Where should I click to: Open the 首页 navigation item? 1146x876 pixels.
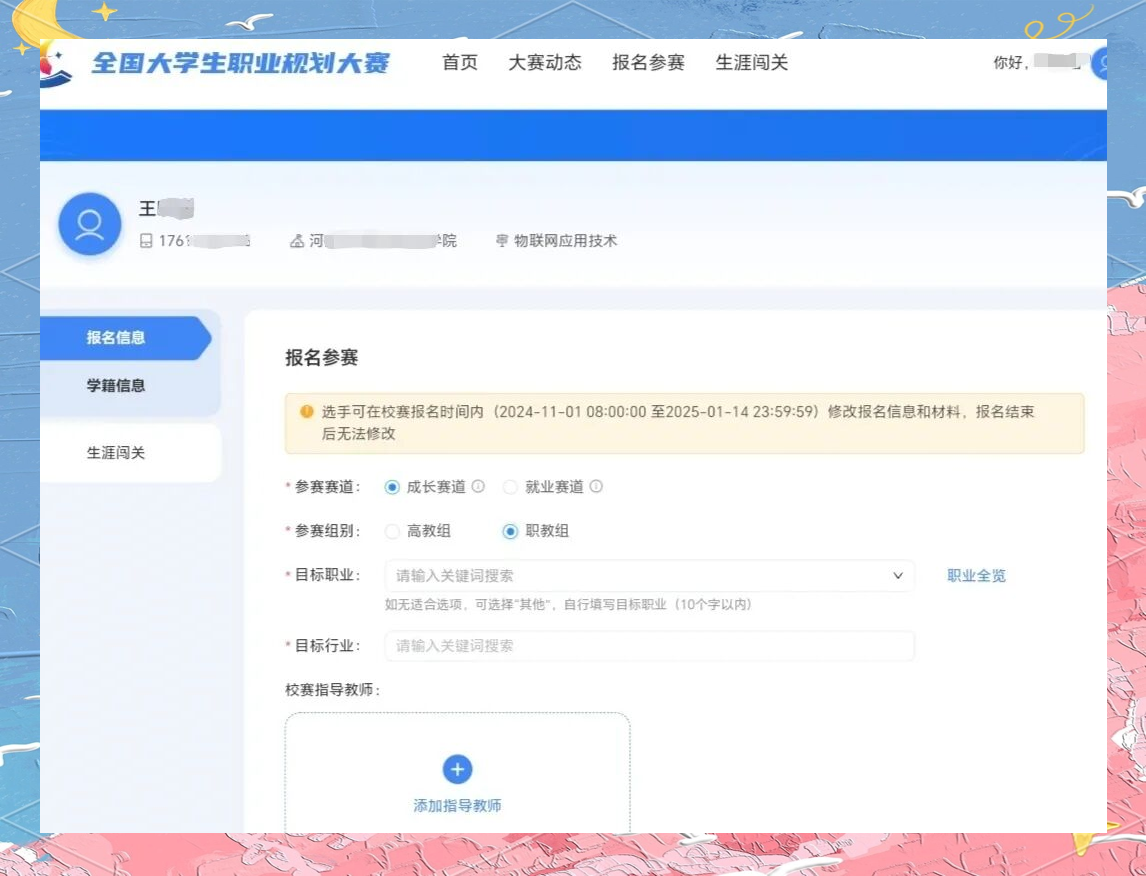(x=459, y=63)
